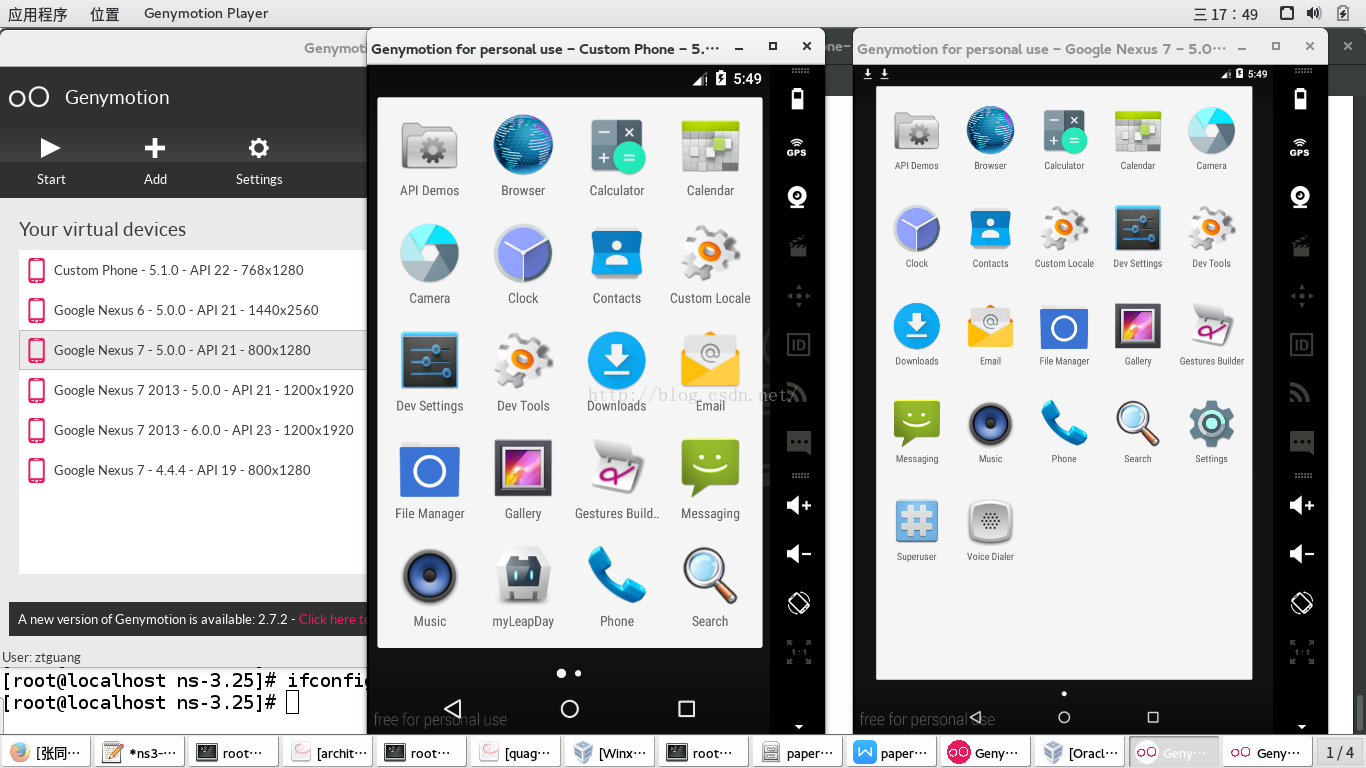This screenshot has width=1366, height=768.
Task: Select Google Nexus 7 2013 6.0.0 device
Action: coord(193,430)
